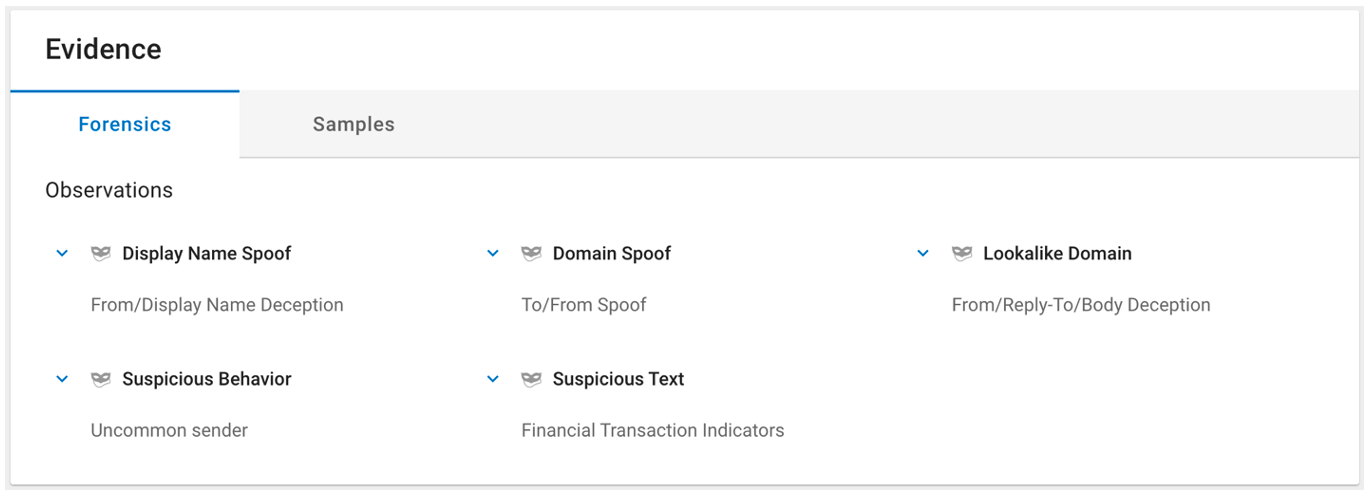Click the mask icon beside Suspicious Behavior
The width and height of the screenshot is (1371, 495).
(x=101, y=380)
